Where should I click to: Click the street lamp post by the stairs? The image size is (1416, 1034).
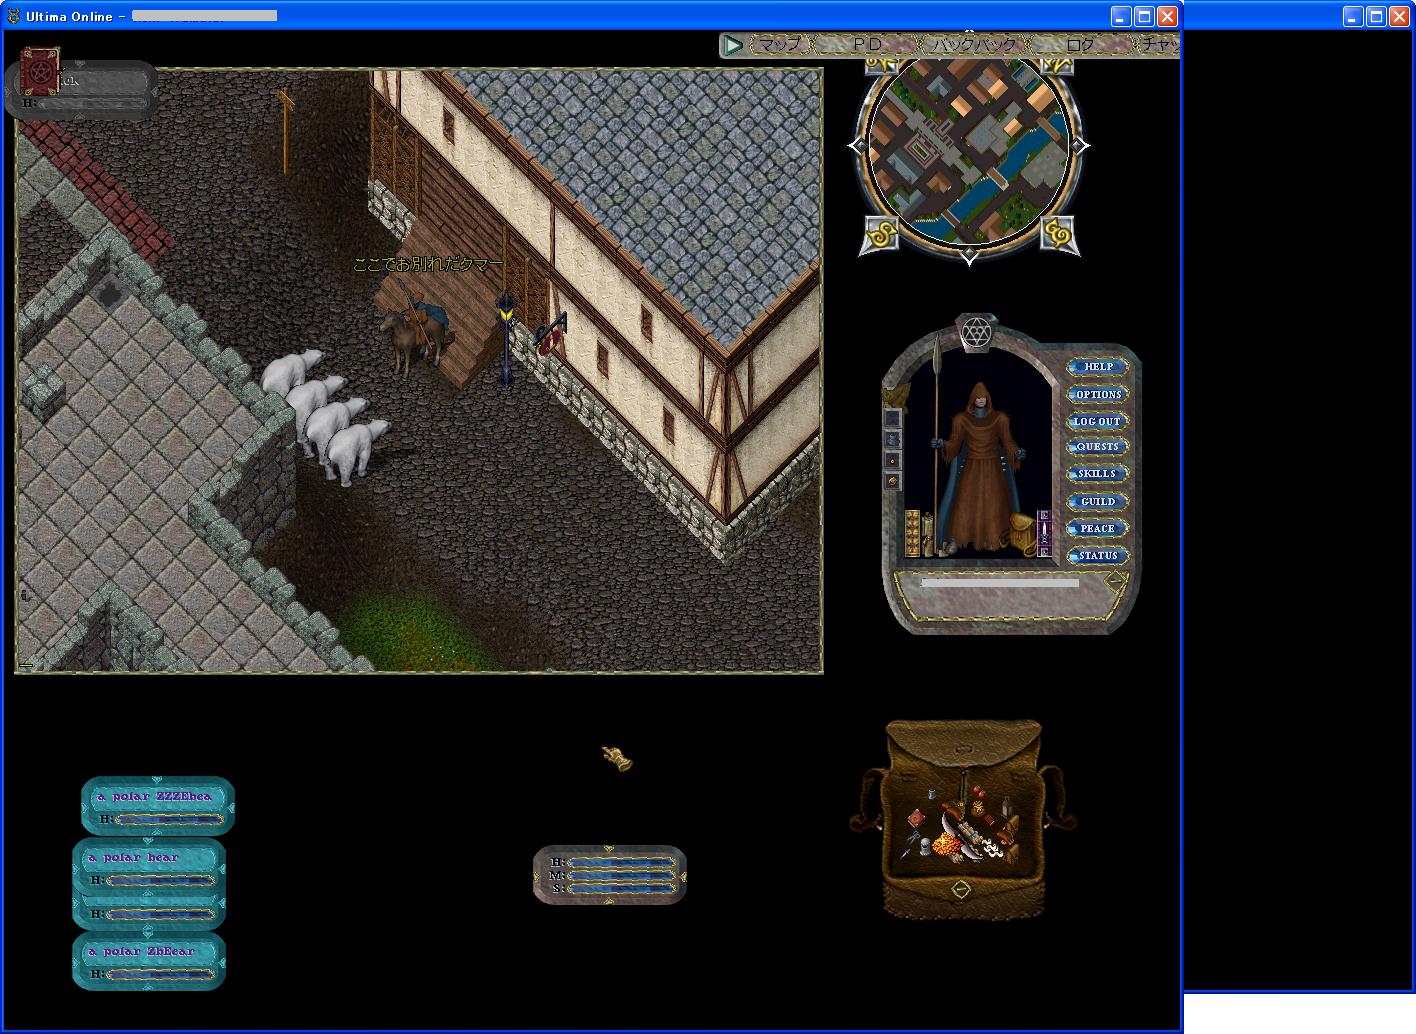pyautogui.click(x=507, y=338)
